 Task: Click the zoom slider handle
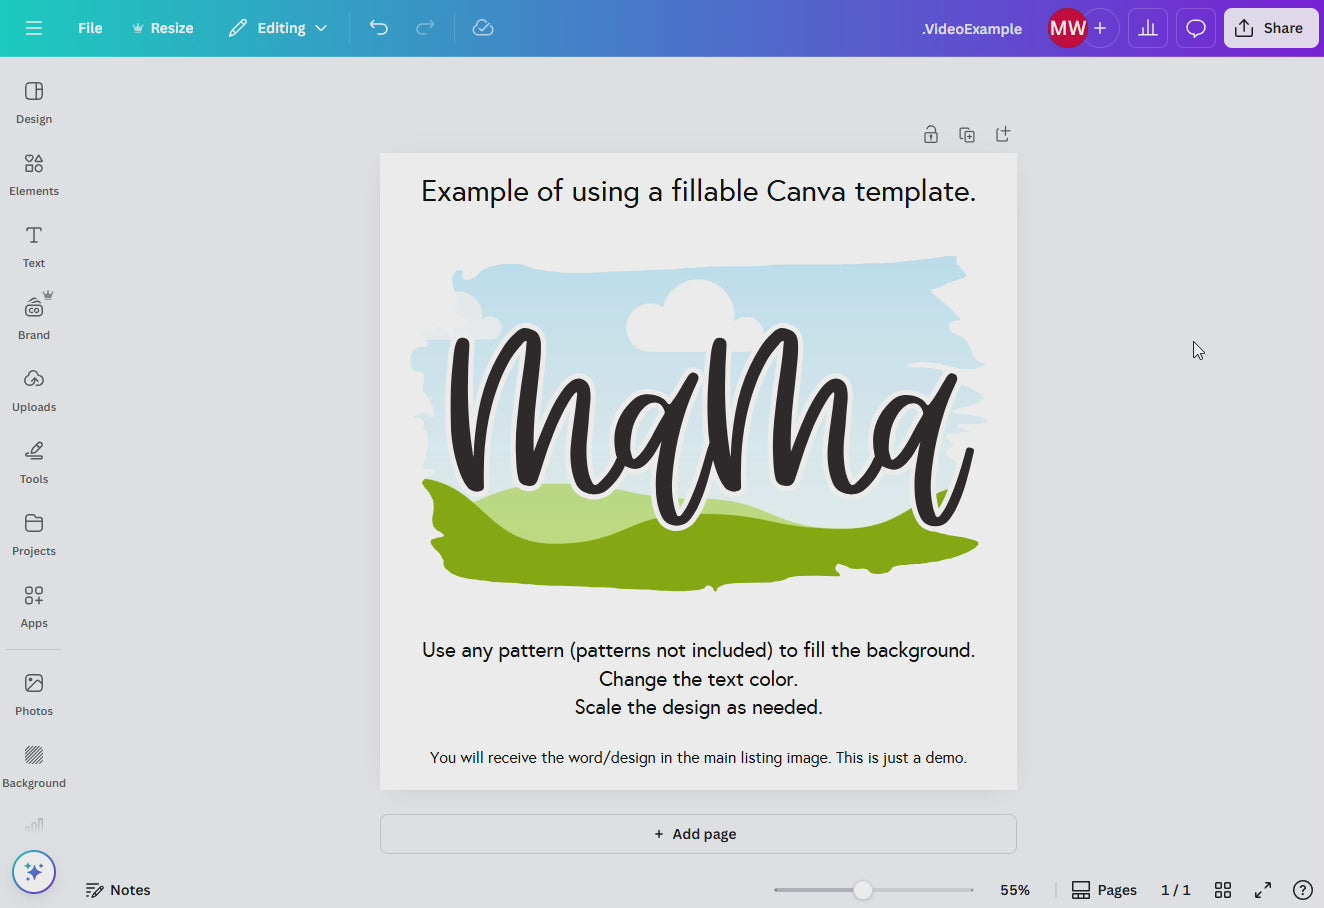pyautogui.click(x=863, y=890)
